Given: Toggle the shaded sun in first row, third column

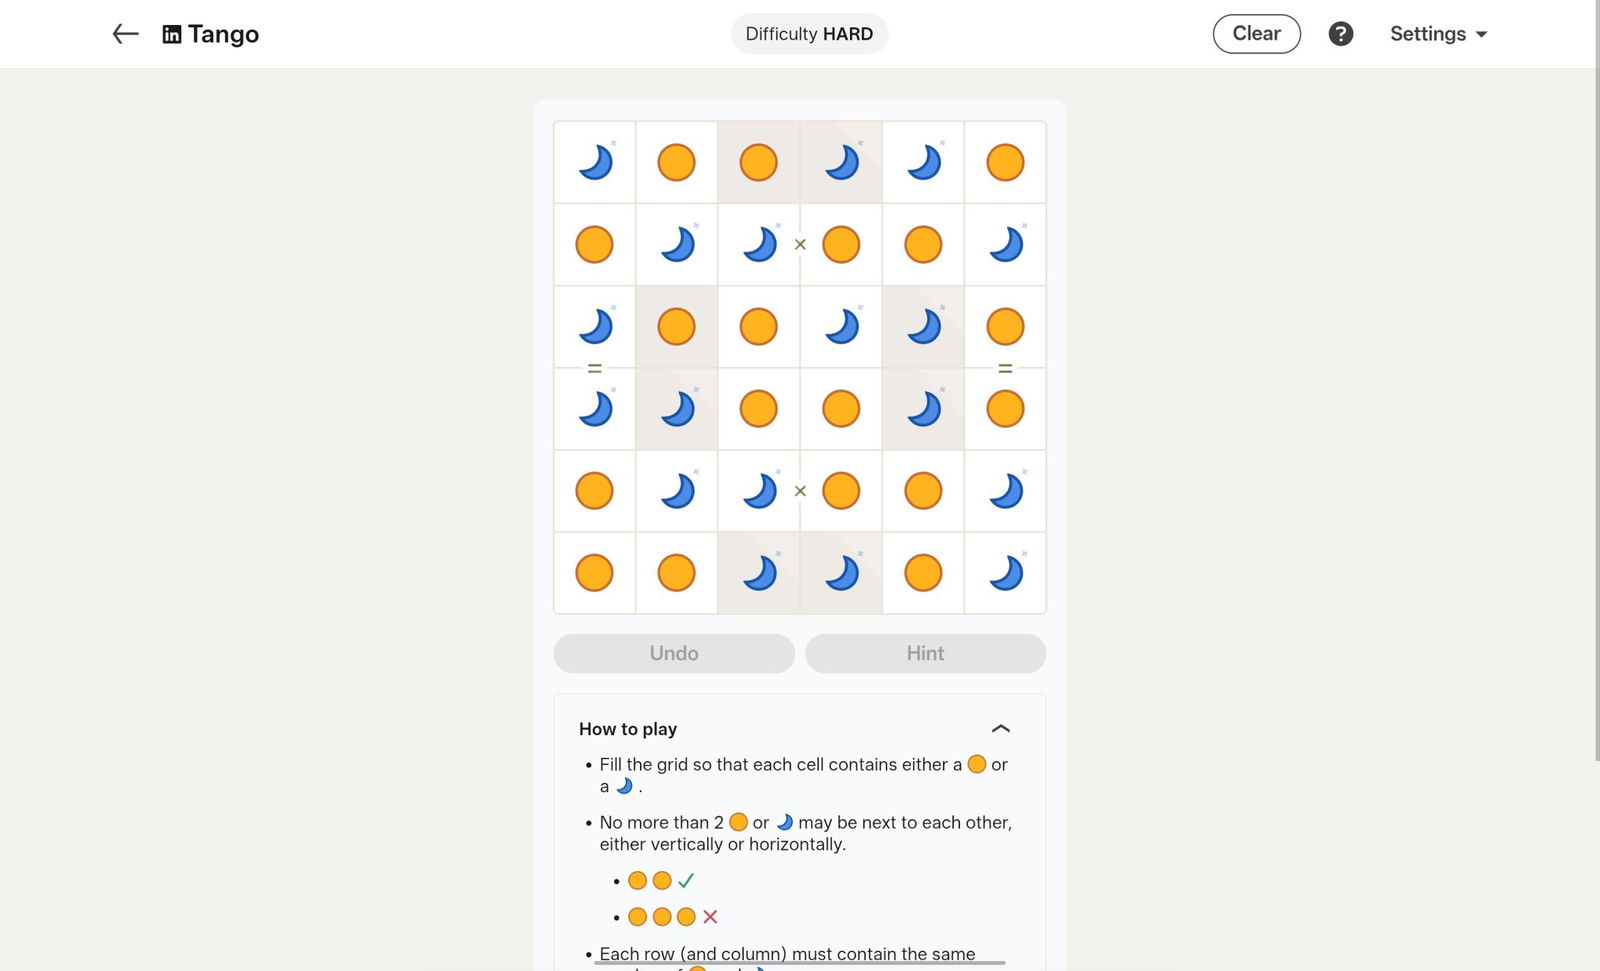Looking at the screenshot, I should pos(759,162).
